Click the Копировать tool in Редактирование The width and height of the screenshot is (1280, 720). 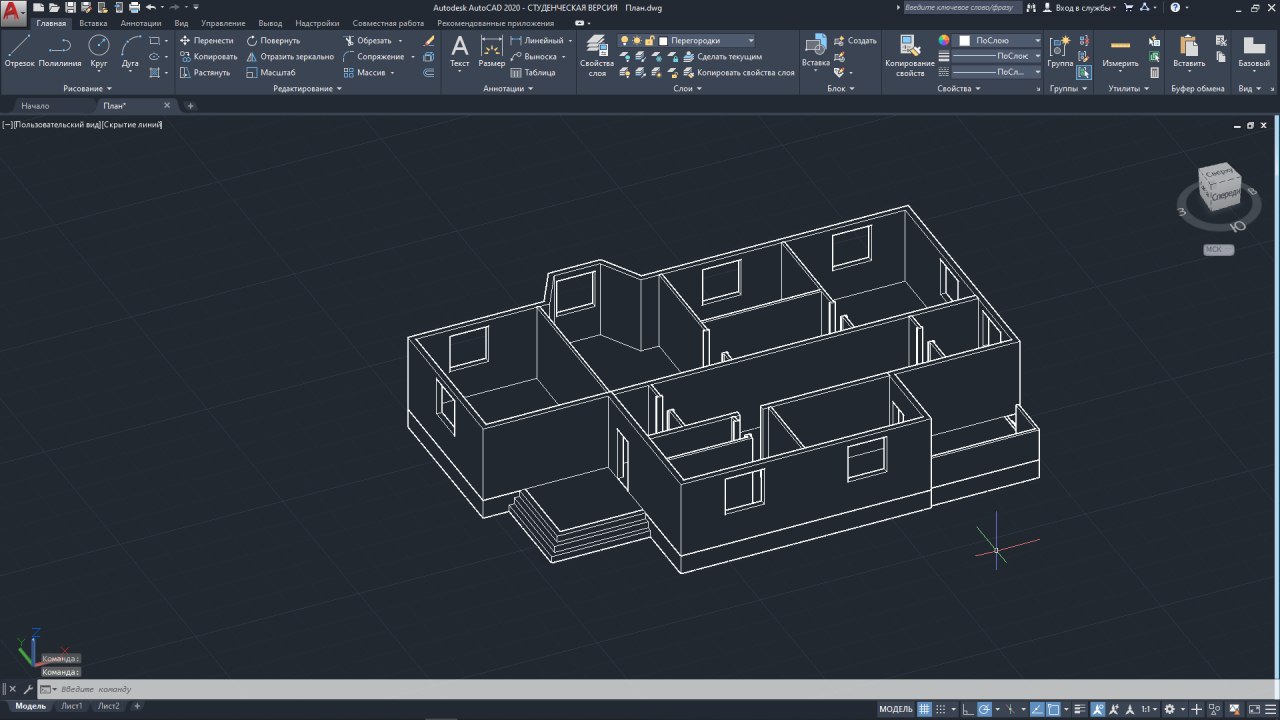pos(208,57)
